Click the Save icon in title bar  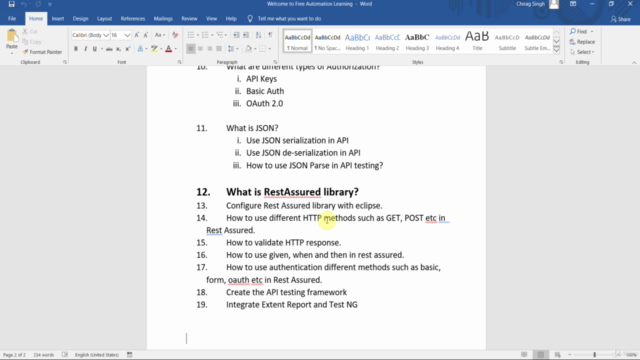[x=11, y=4]
